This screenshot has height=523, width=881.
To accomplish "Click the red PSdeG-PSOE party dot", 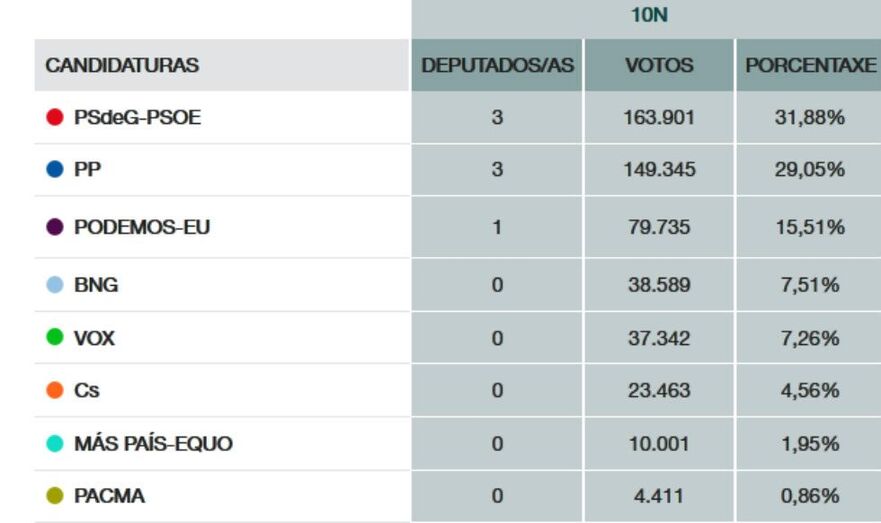I will click(x=55, y=117).
